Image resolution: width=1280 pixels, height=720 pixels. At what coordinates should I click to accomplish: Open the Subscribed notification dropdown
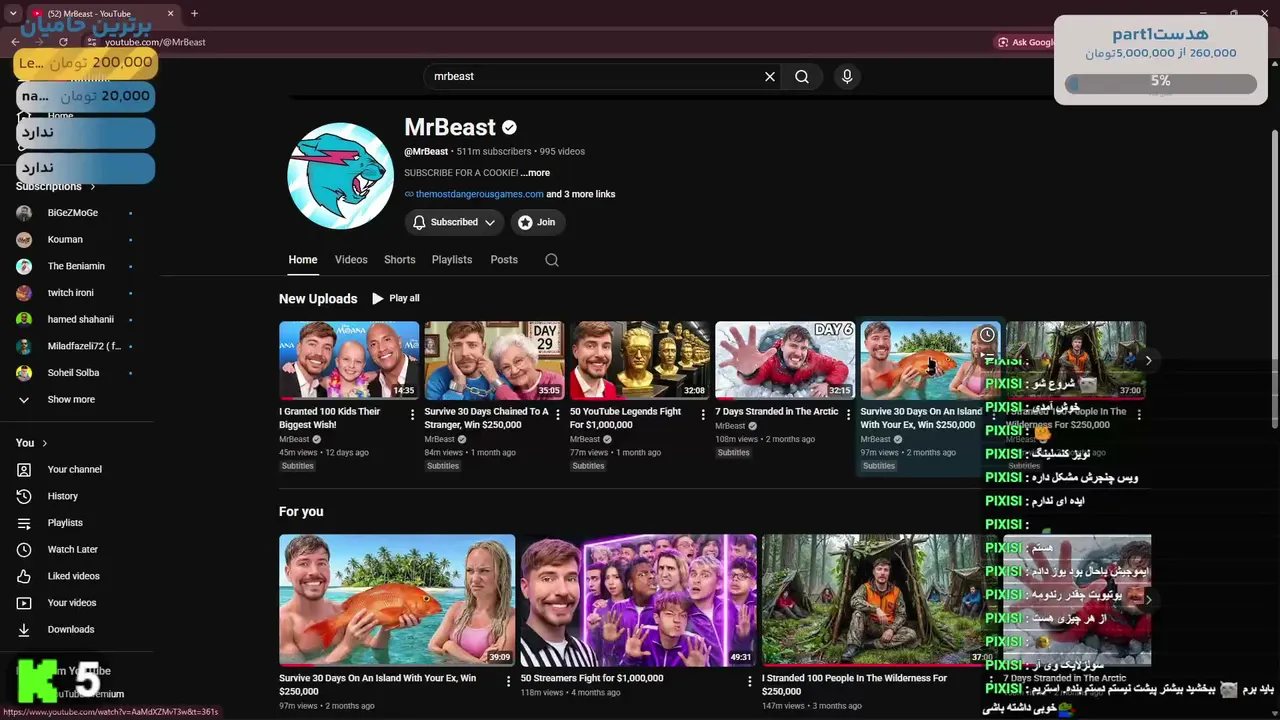coord(454,222)
